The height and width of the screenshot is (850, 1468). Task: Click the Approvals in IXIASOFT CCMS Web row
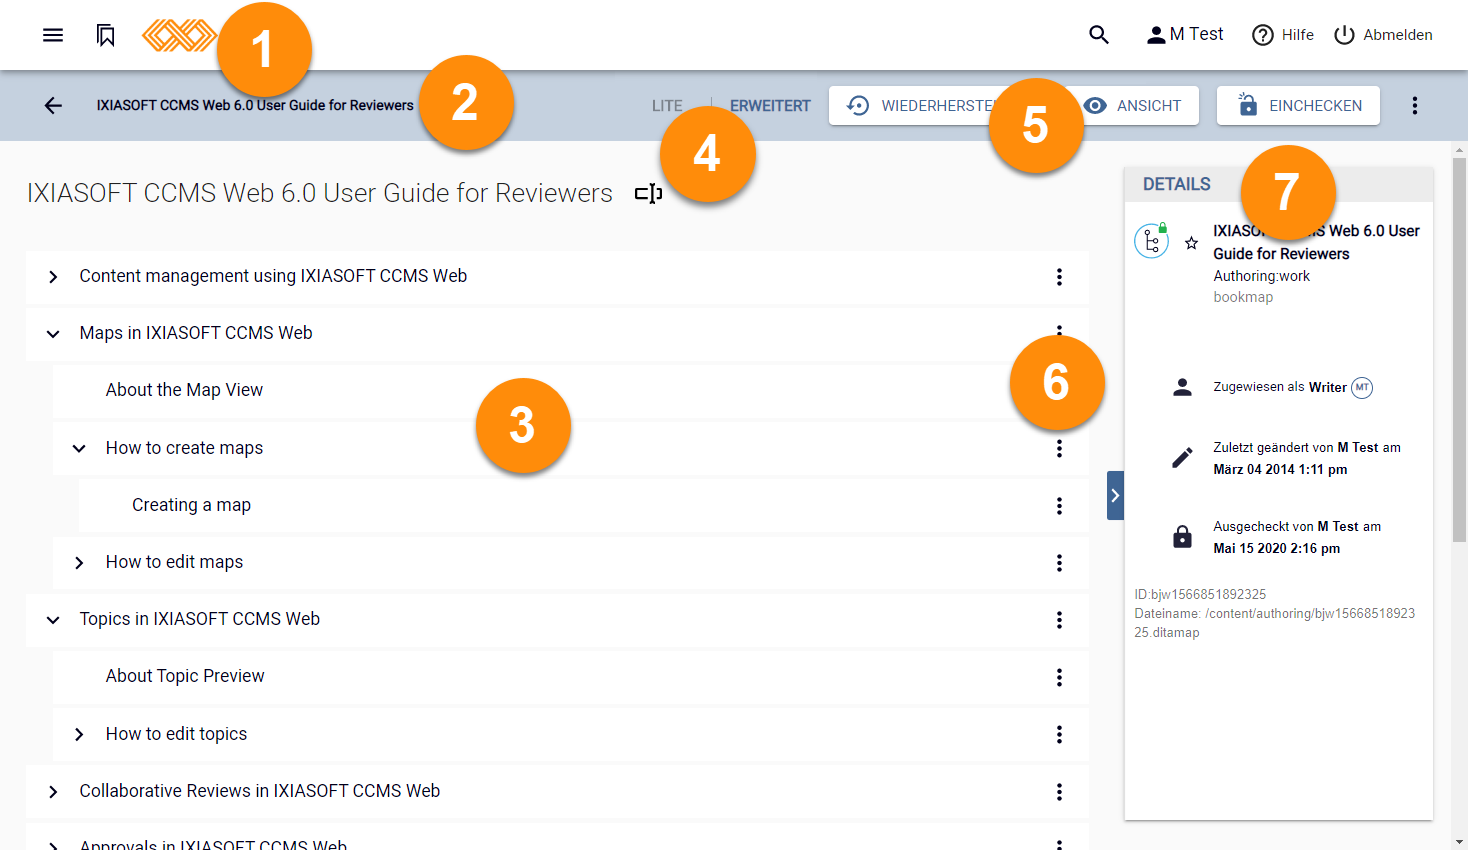point(557,838)
